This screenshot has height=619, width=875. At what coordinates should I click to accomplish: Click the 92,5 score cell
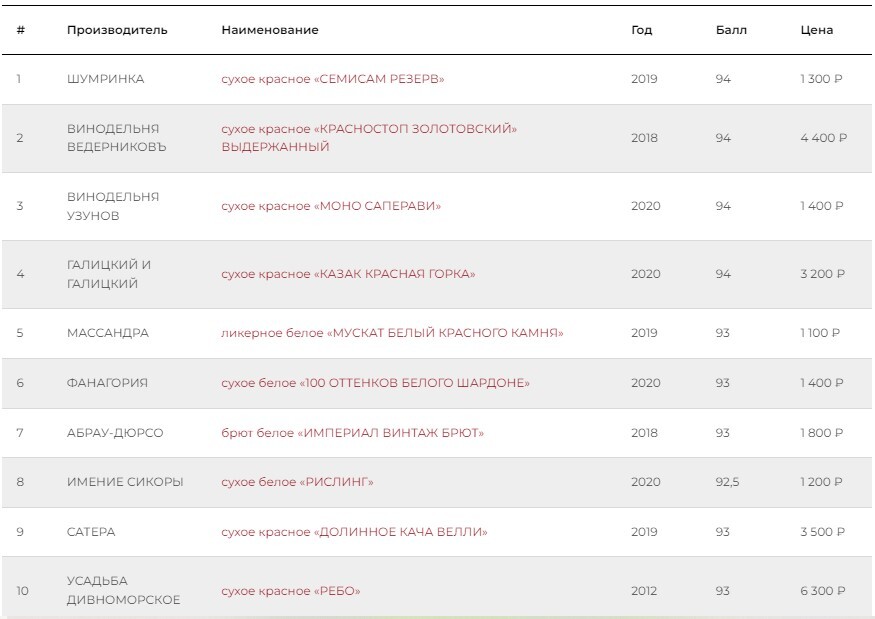pos(727,482)
